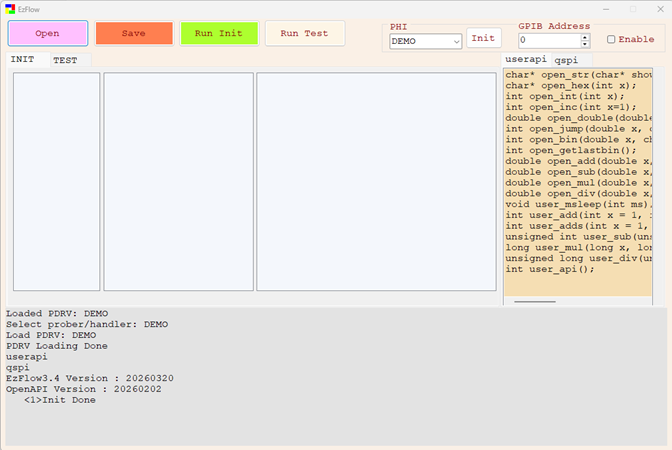672x450 pixels.
Task: Click the 'double open_sub' line
Action: coord(578,172)
